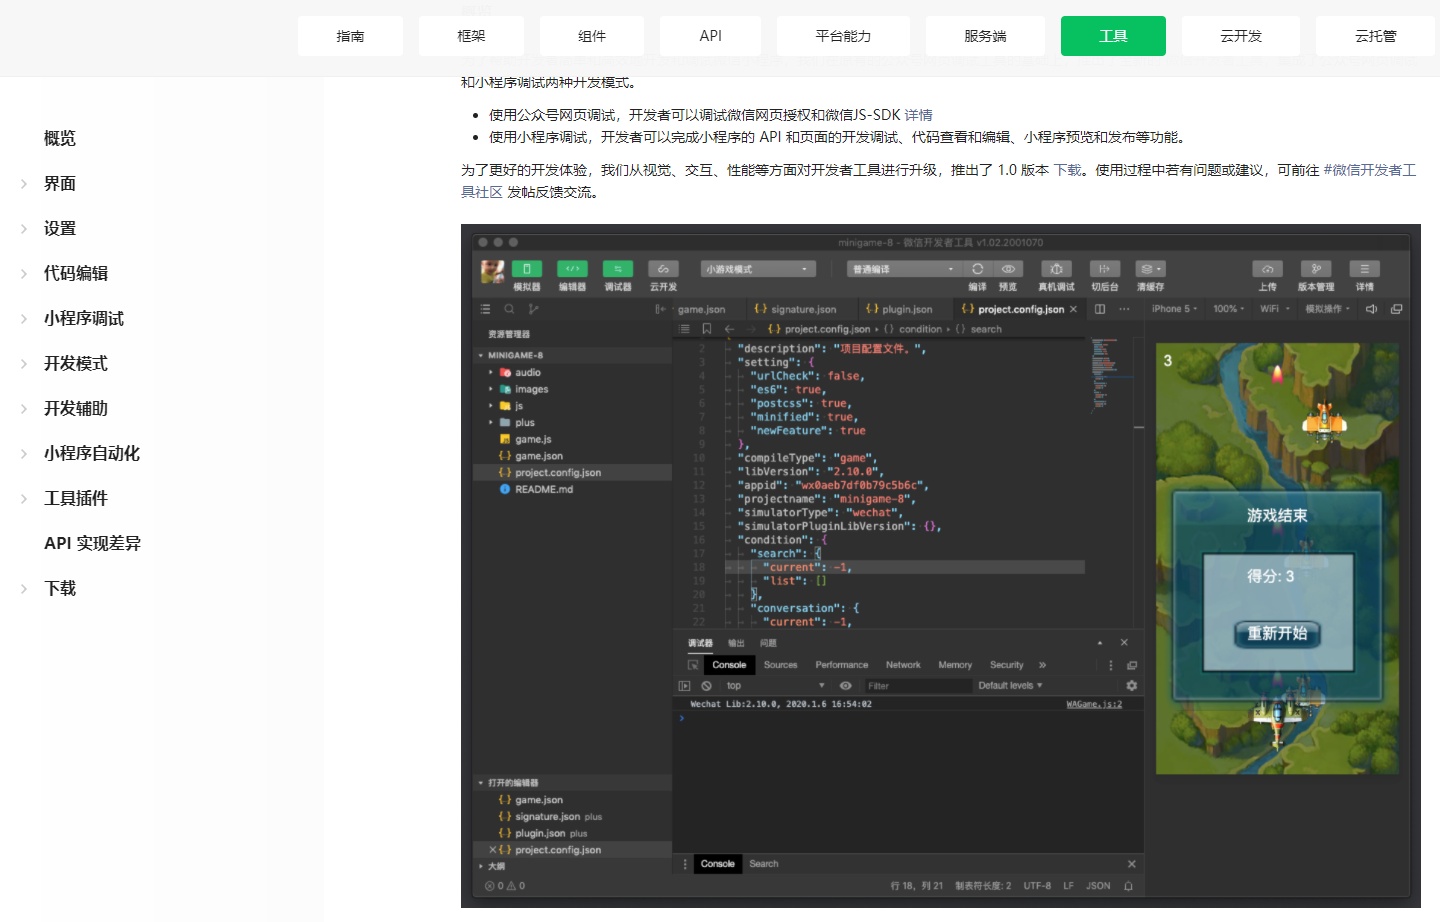Expand the sidebar 下载 section chevron
The width and height of the screenshot is (1440, 922).
(24, 589)
